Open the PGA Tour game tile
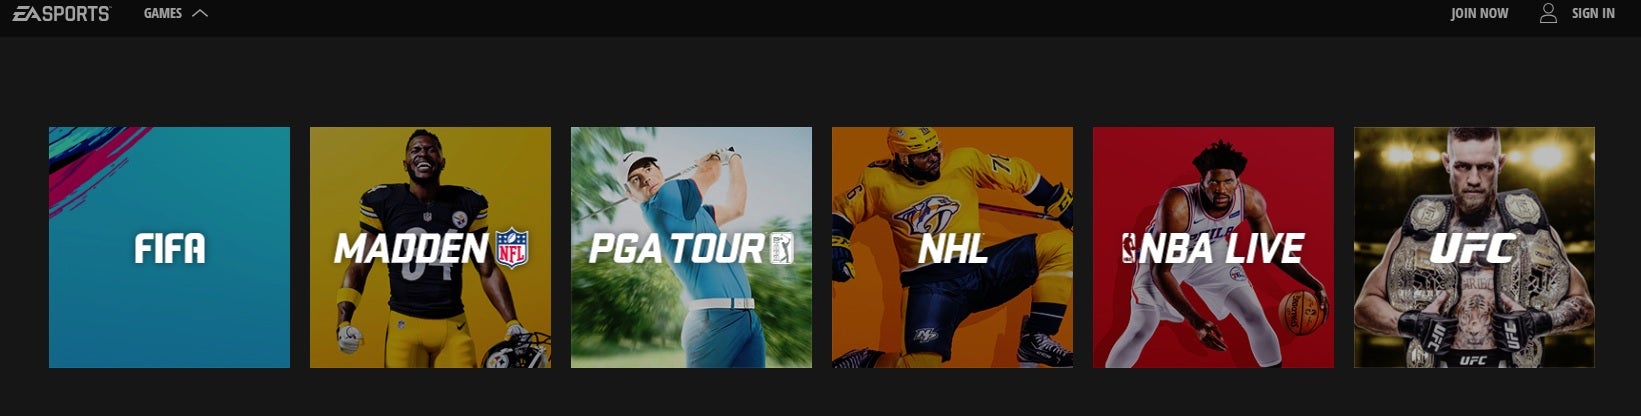 (691, 247)
